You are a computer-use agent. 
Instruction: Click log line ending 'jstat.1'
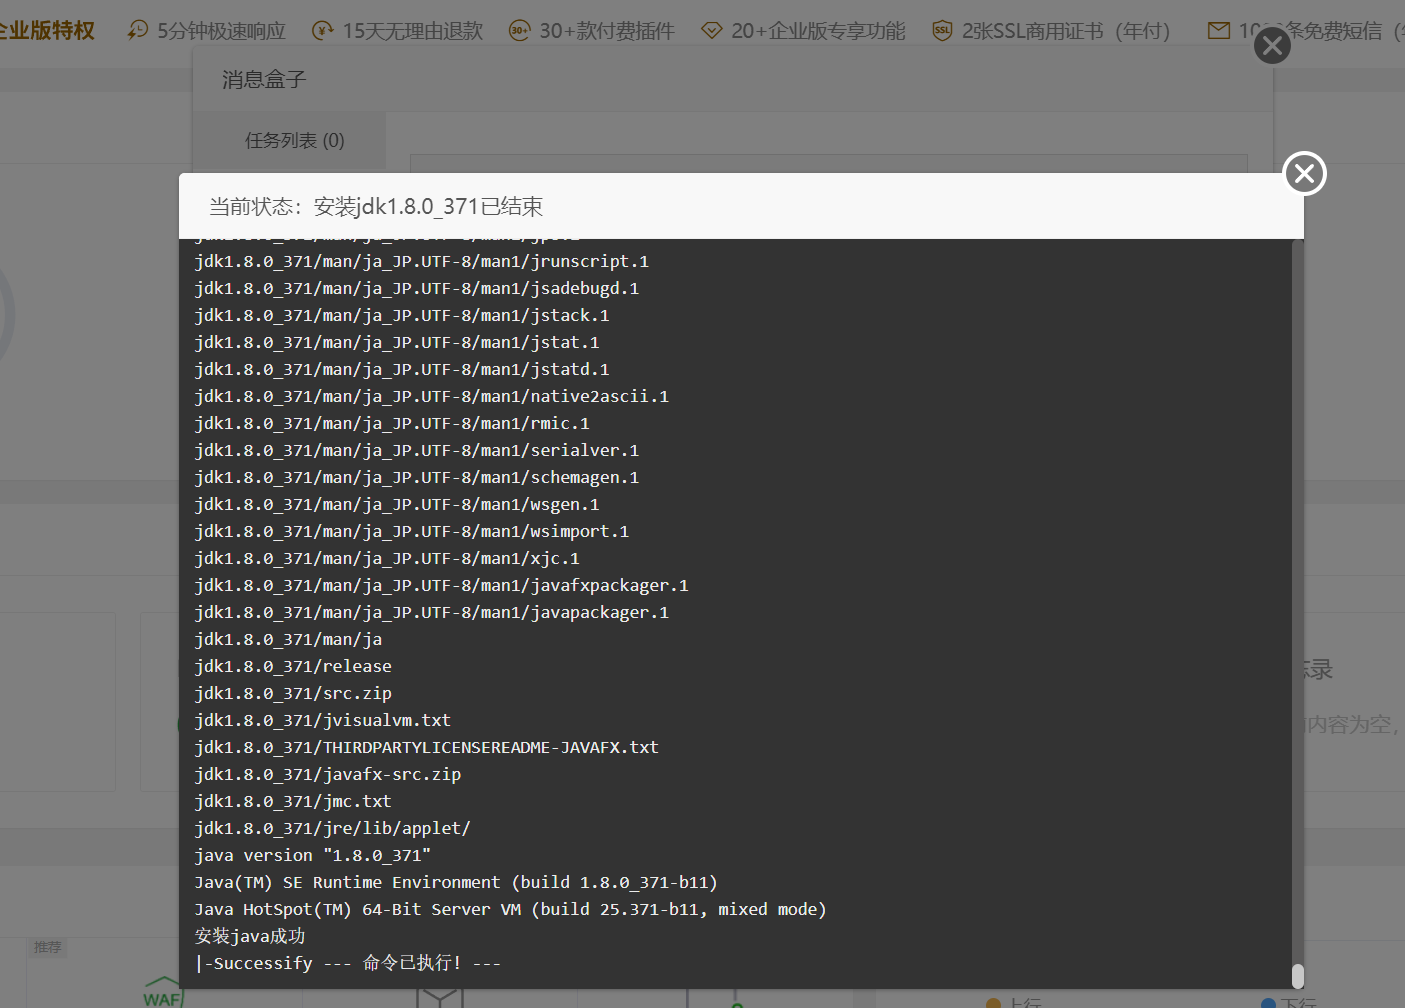coord(396,343)
